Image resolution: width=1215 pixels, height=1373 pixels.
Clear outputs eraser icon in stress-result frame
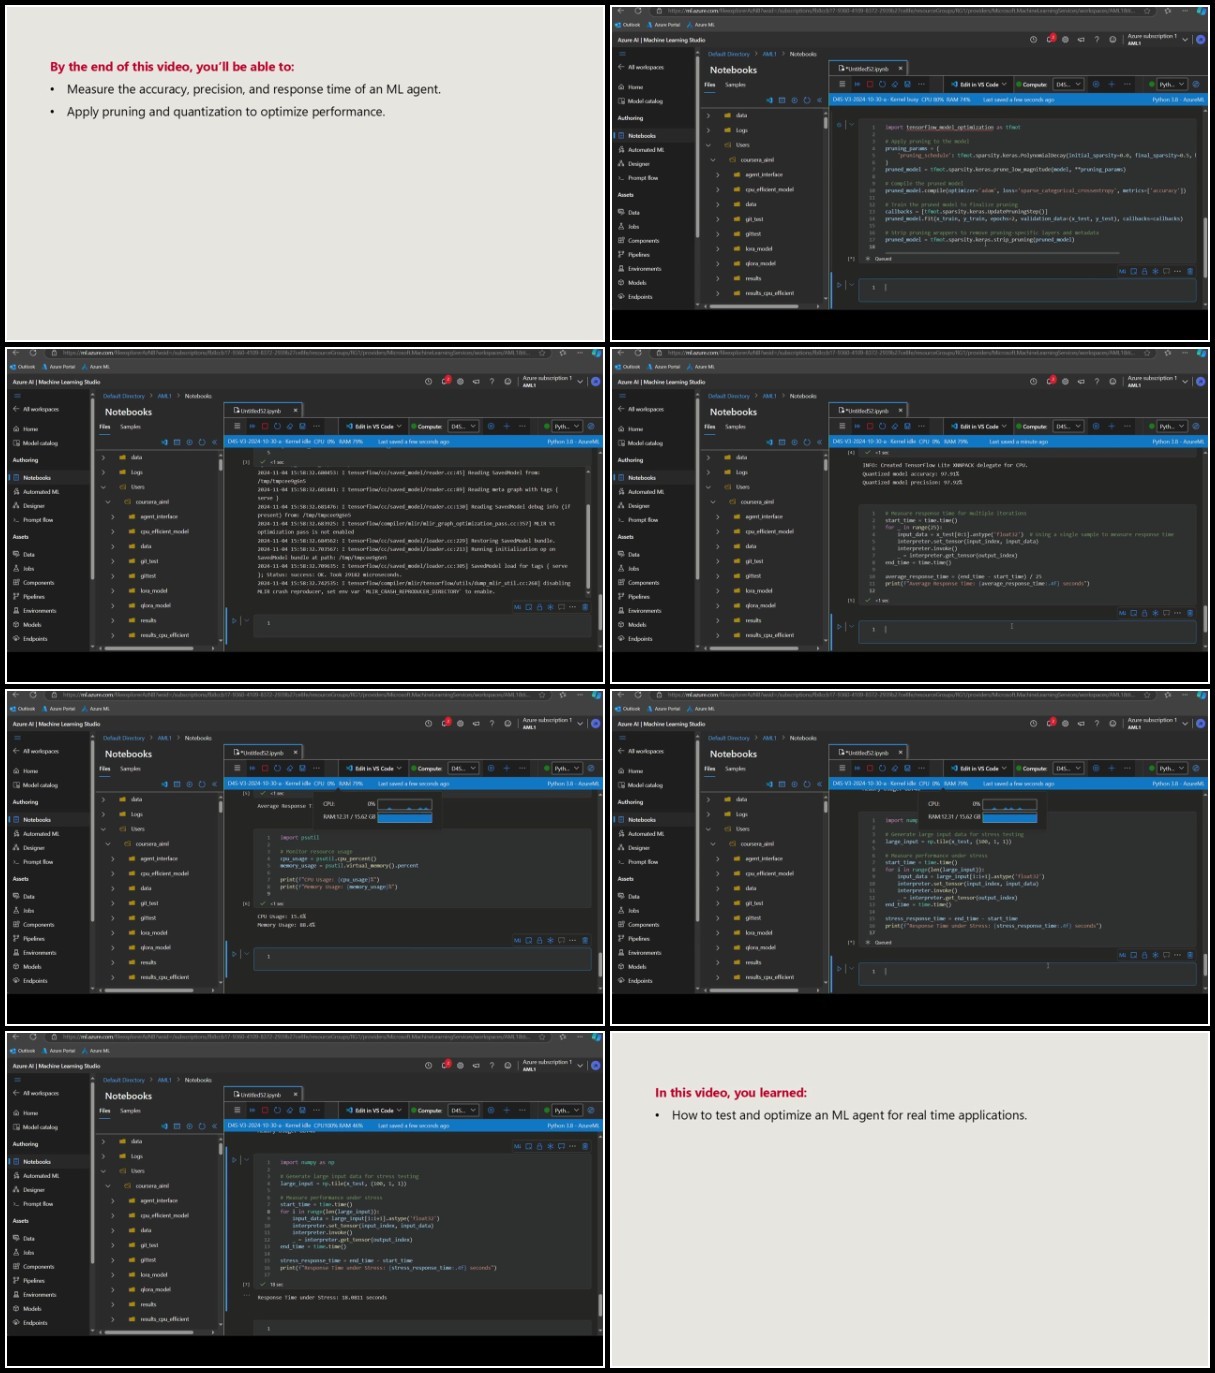pyautogui.click(x=289, y=1110)
